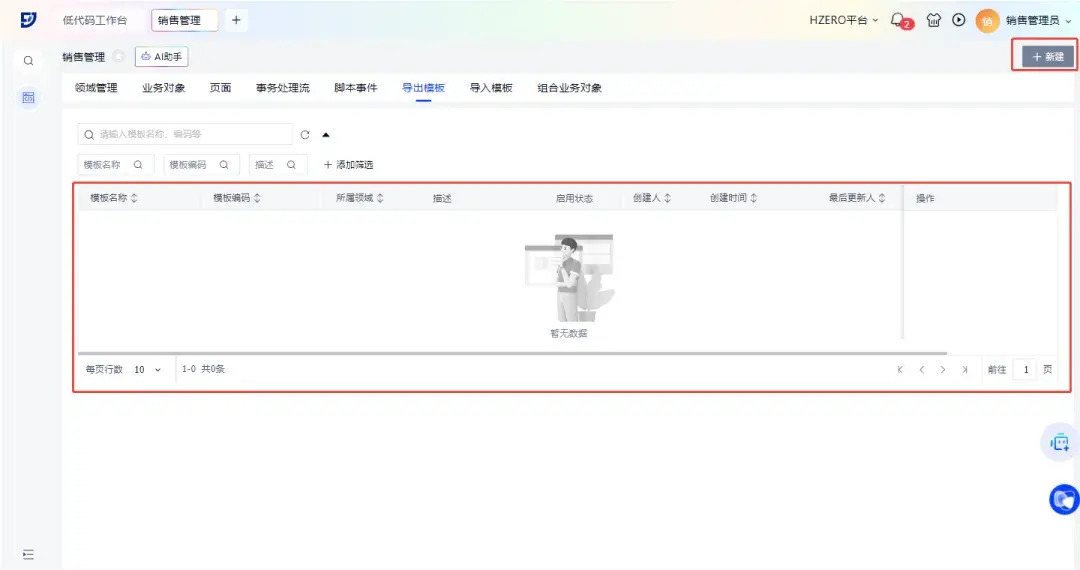Open the theme skin shirt icon
This screenshot has height=570, width=1080.
[x=933, y=20]
